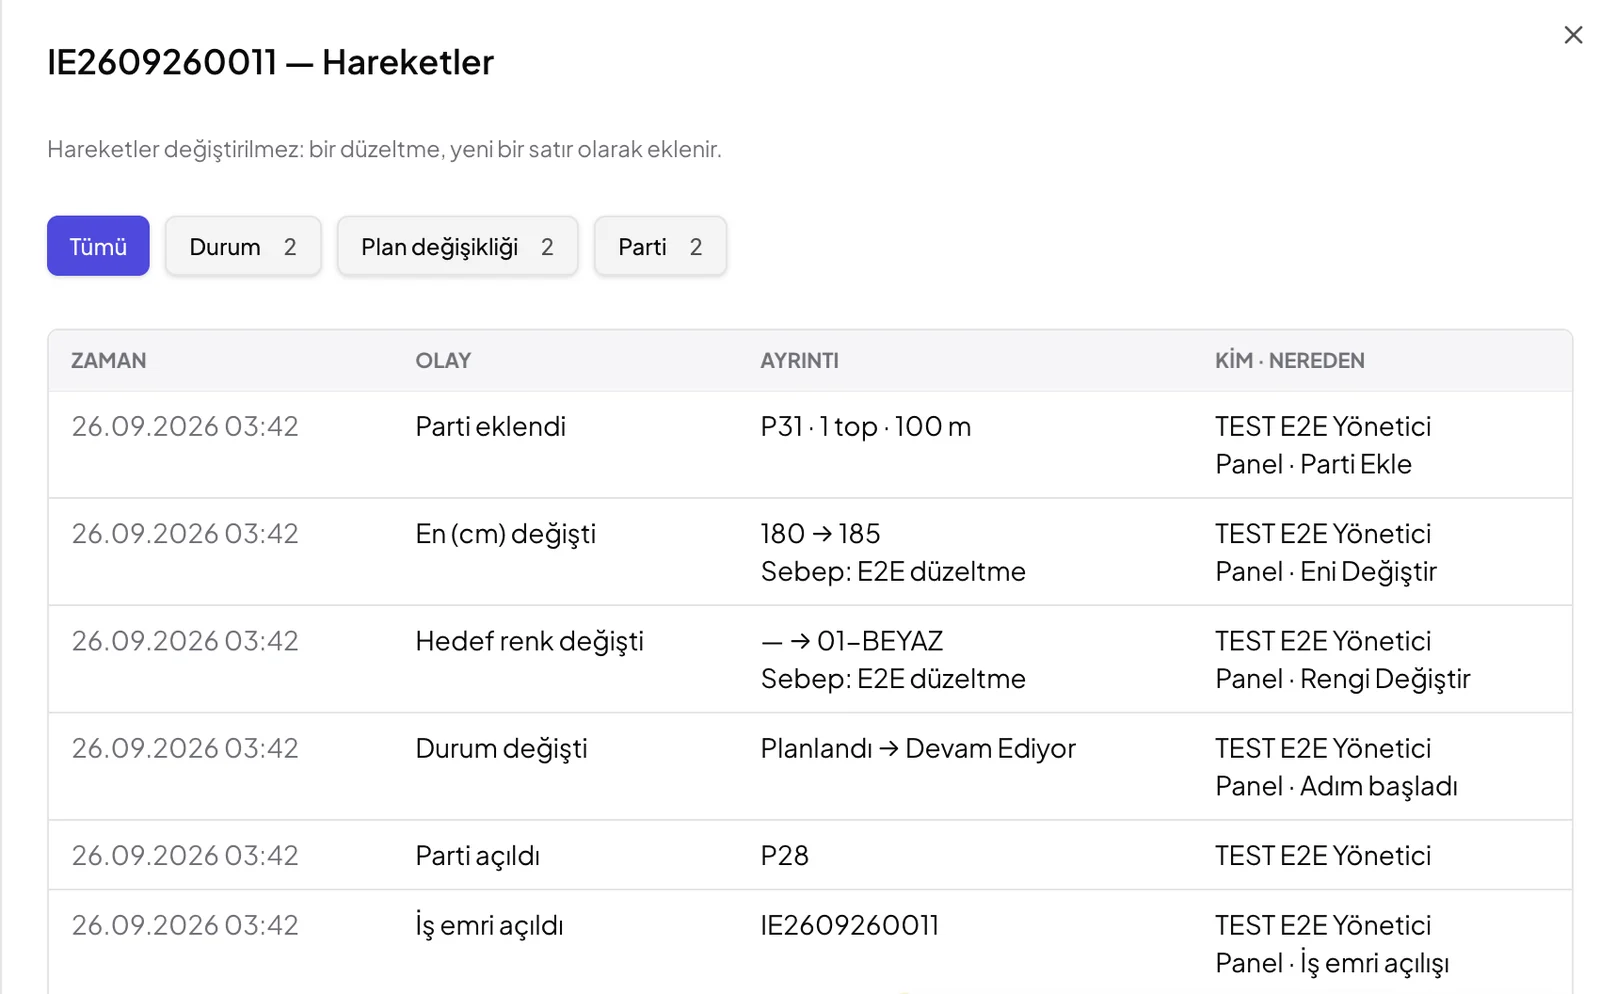This screenshot has width=1600, height=994.
Task: Click the 'IE2609260011' detail cell
Action: 849,926
